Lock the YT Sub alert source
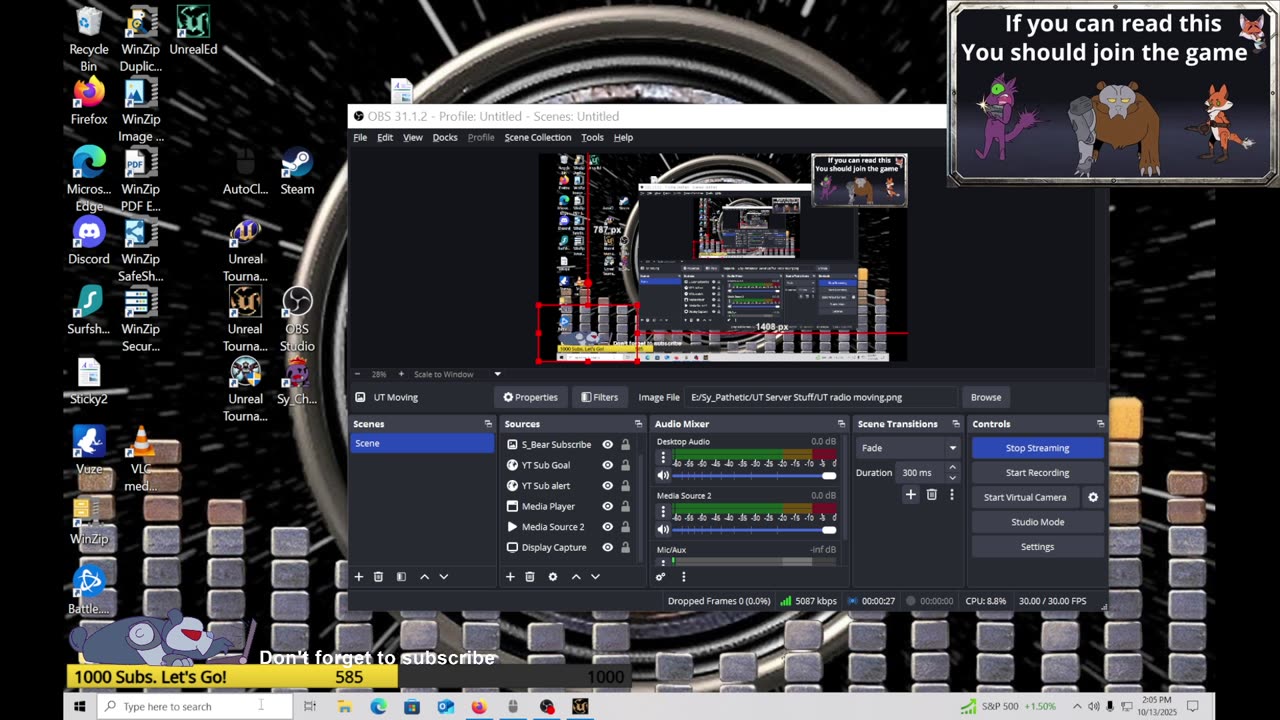 point(626,486)
